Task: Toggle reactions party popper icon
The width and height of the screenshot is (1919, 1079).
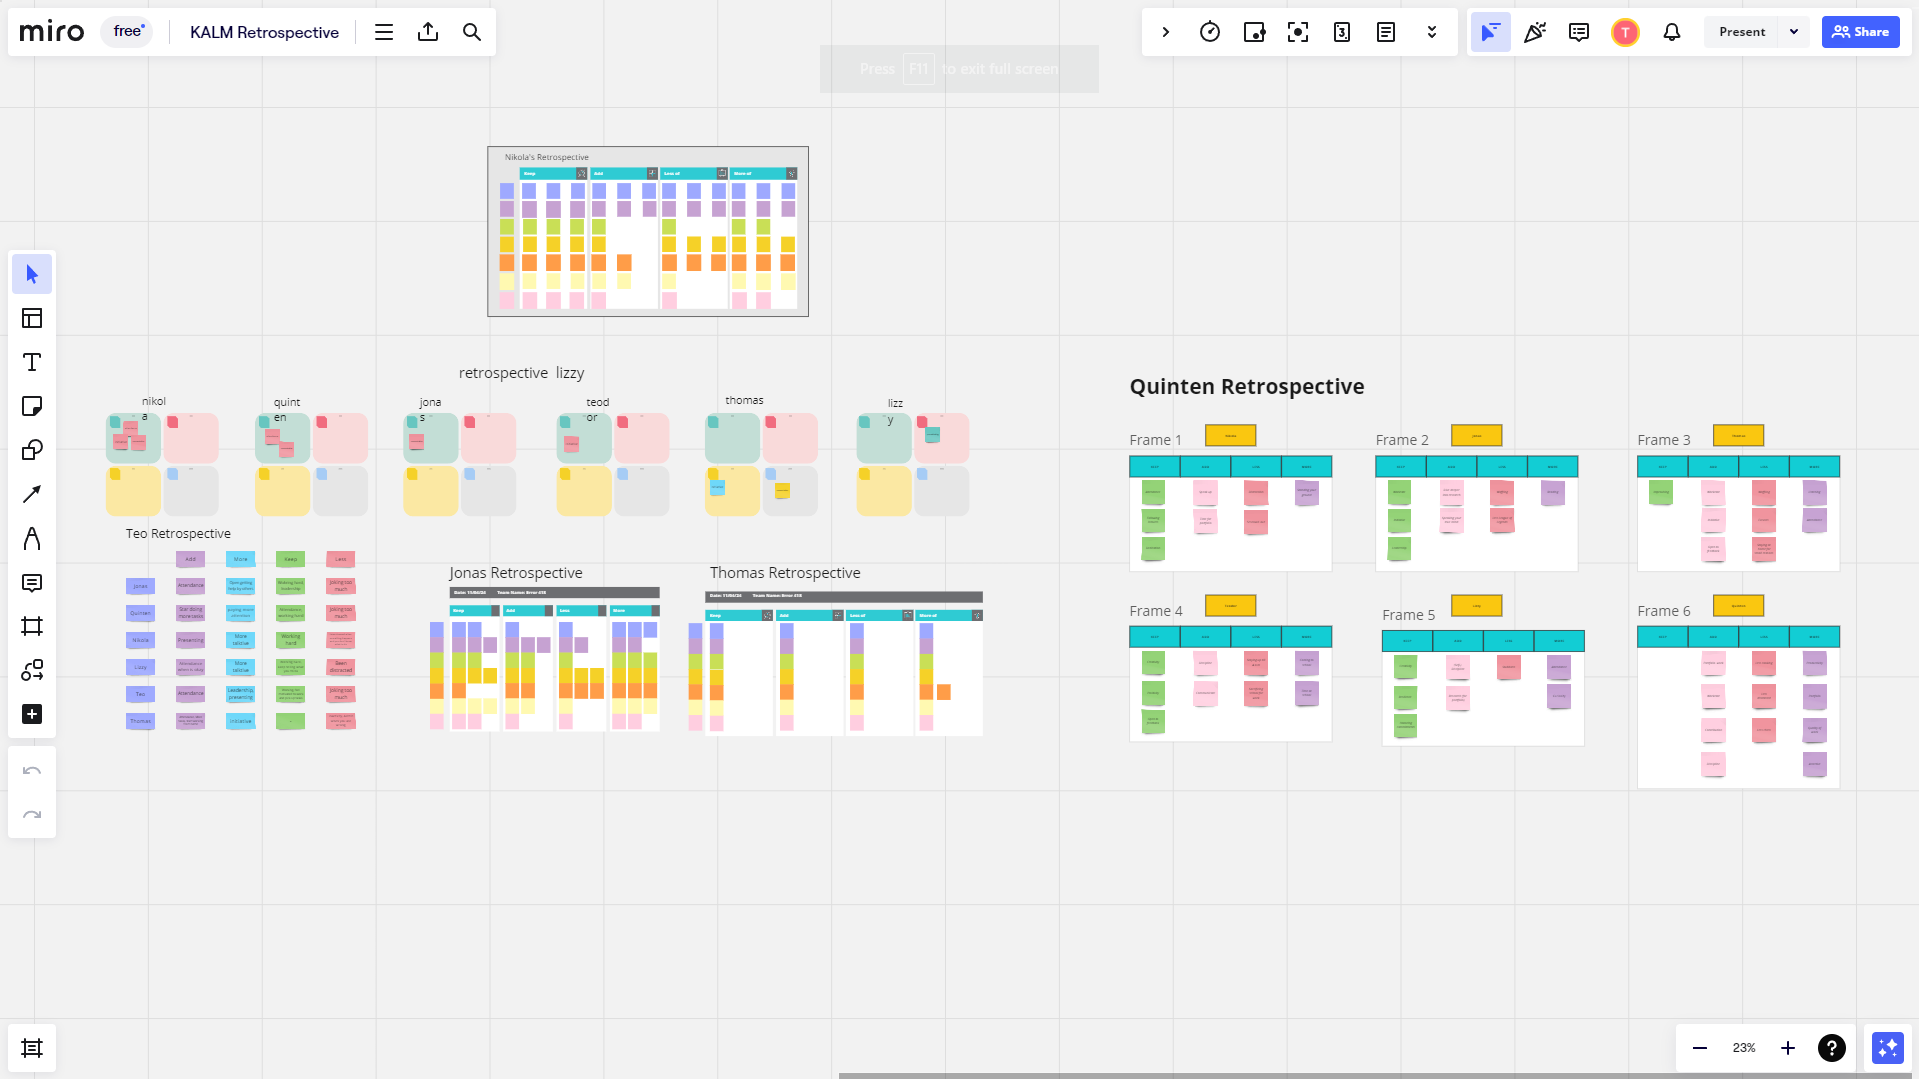Action: (1535, 32)
